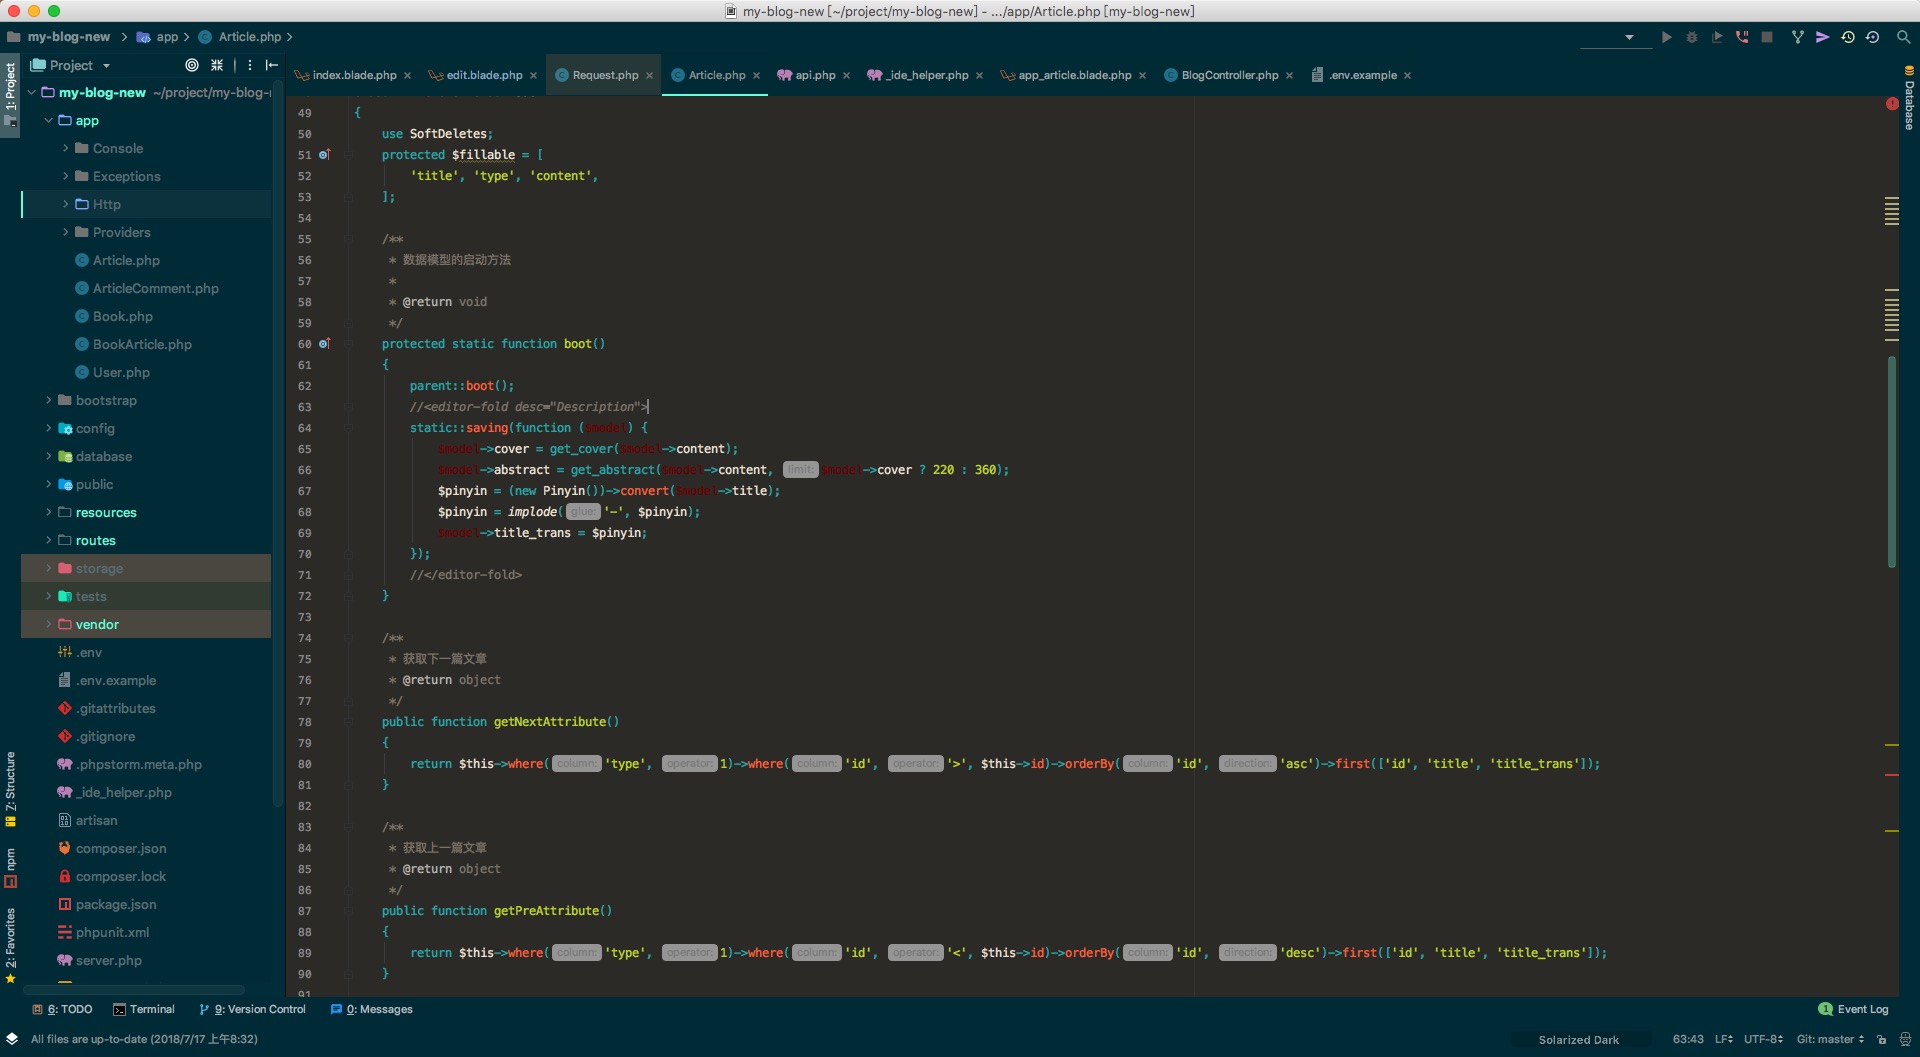Click Run with Coverage icon
Screen dimensions: 1920x1057
coord(1717,37)
